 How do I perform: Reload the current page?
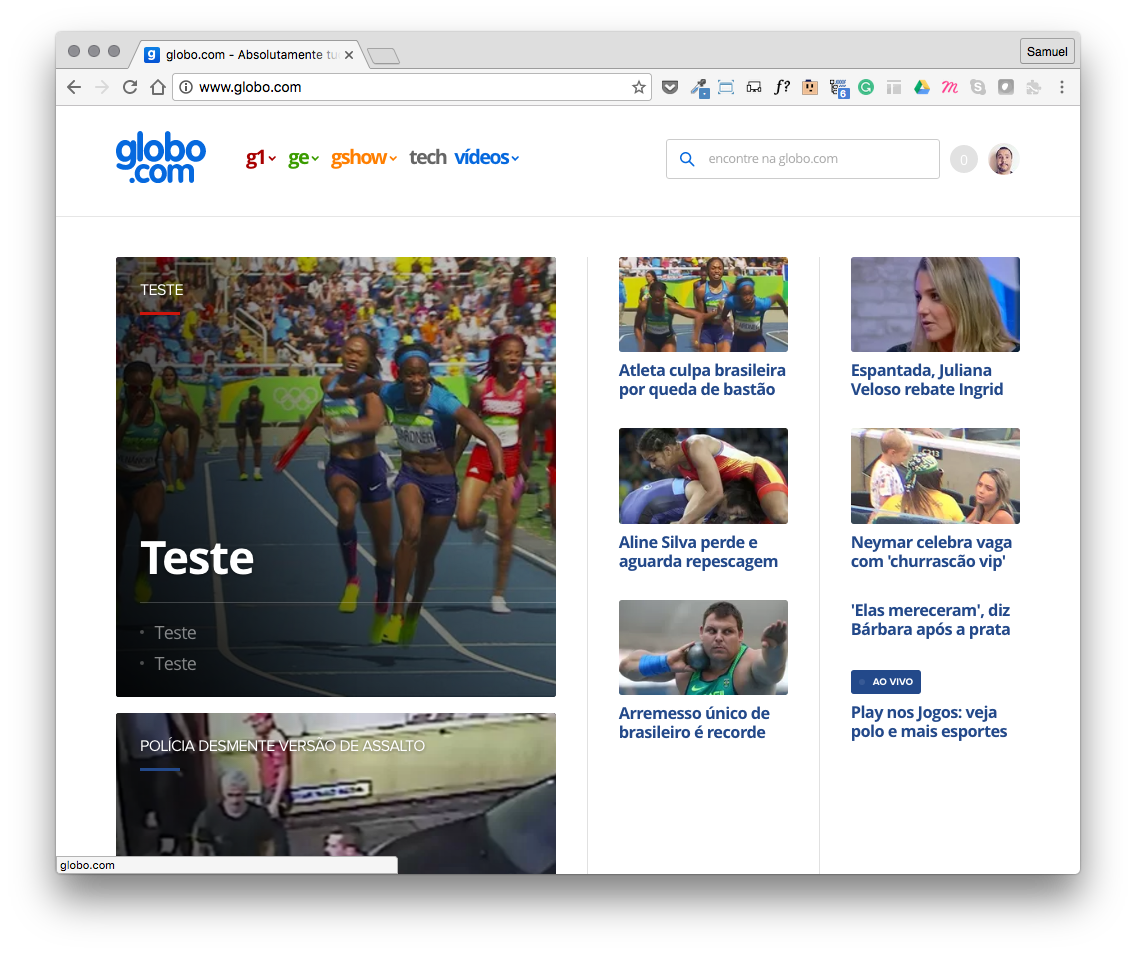(x=130, y=87)
